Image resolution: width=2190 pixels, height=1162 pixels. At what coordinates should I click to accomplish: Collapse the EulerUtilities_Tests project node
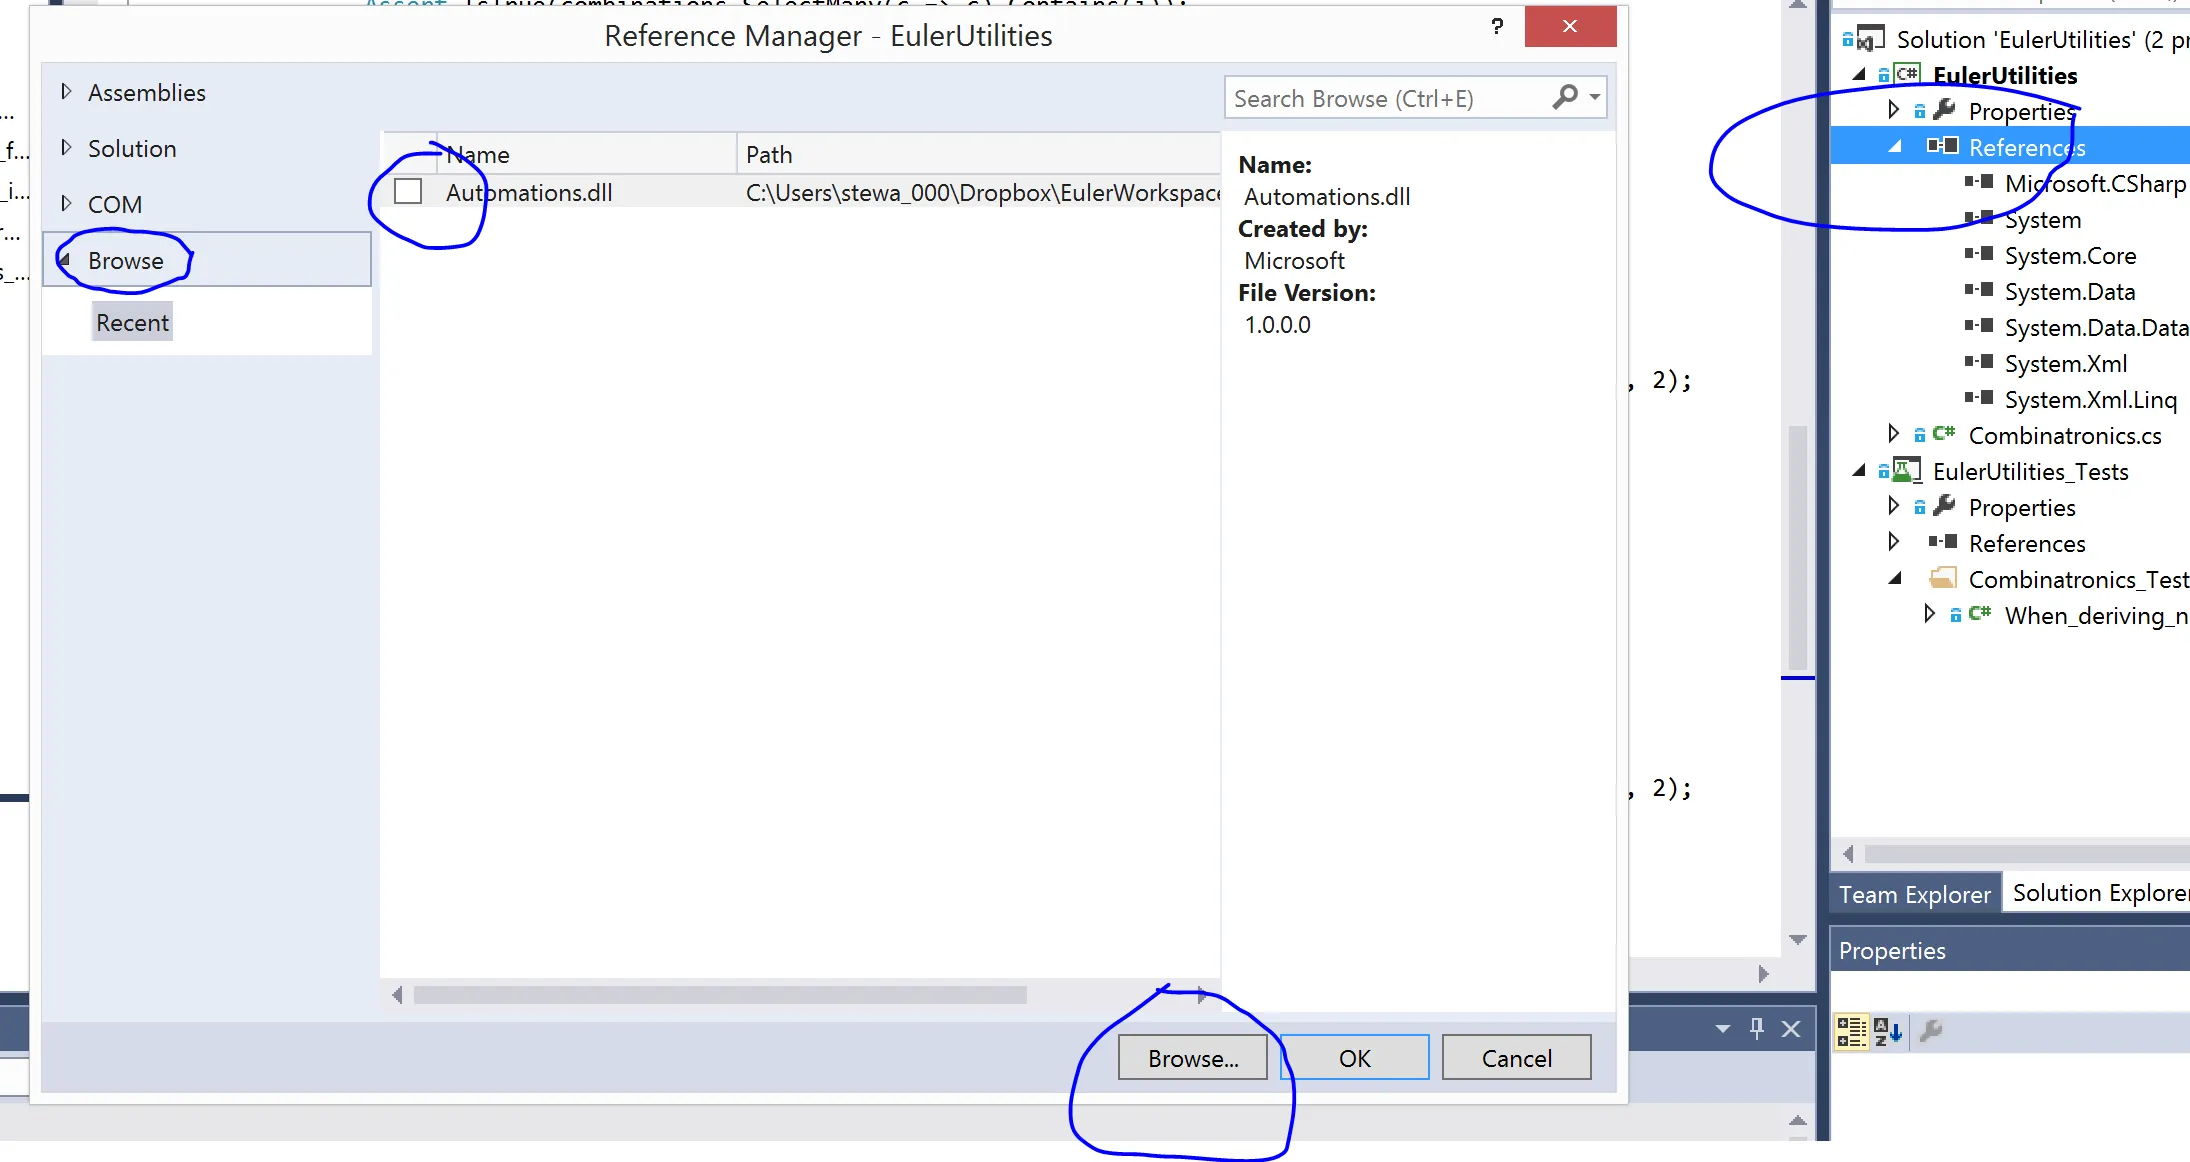[x=1859, y=470]
